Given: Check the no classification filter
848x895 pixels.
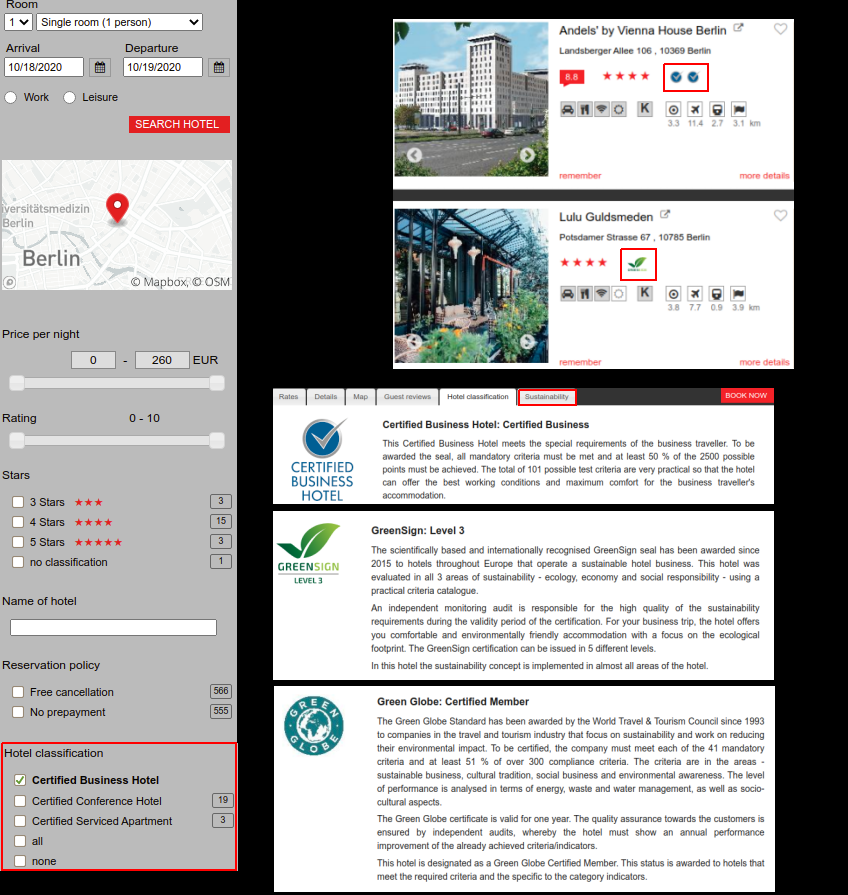Looking at the screenshot, I should pos(18,562).
